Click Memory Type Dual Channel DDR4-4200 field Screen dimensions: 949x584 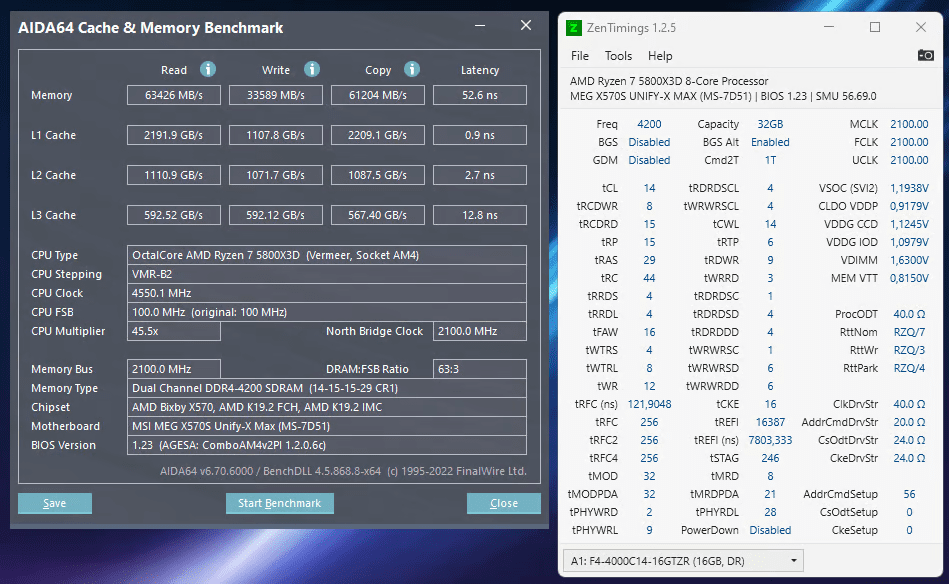tap(327, 388)
